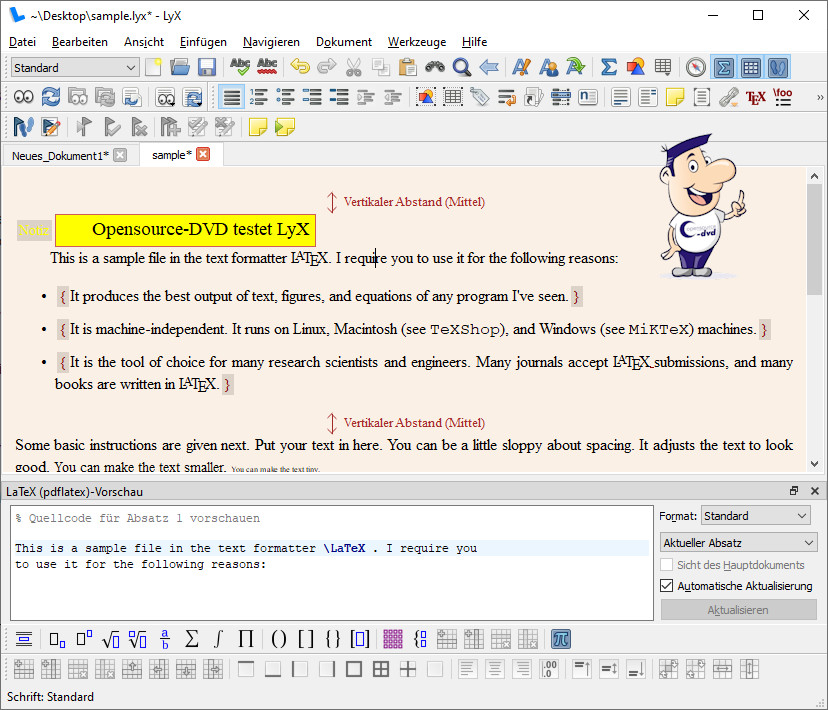Click the fraction icon in math toolbar

pos(165,638)
